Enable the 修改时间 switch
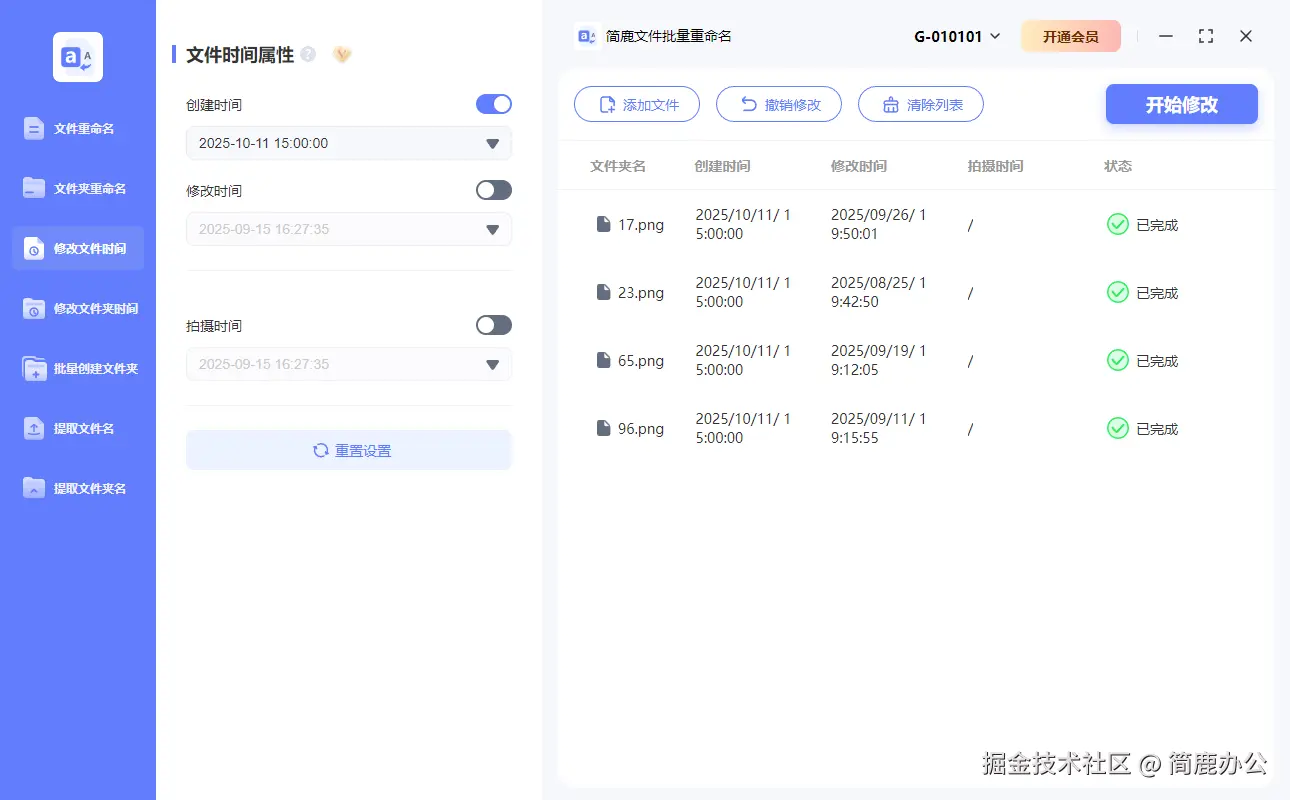Viewport: 1290px width, 800px height. tap(494, 190)
